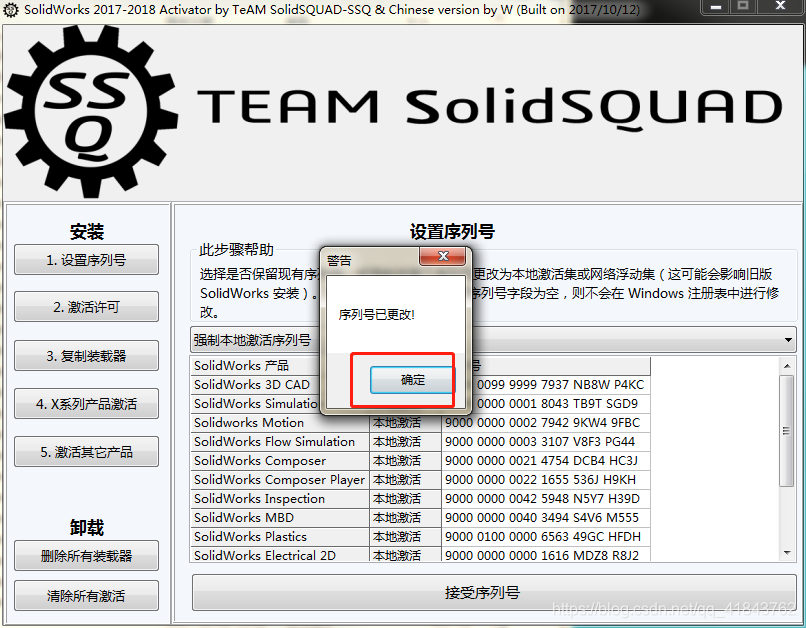This screenshot has height=628, width=806.
Task: Click the serial list scroll down arrow
Action: tap(787, 553)
